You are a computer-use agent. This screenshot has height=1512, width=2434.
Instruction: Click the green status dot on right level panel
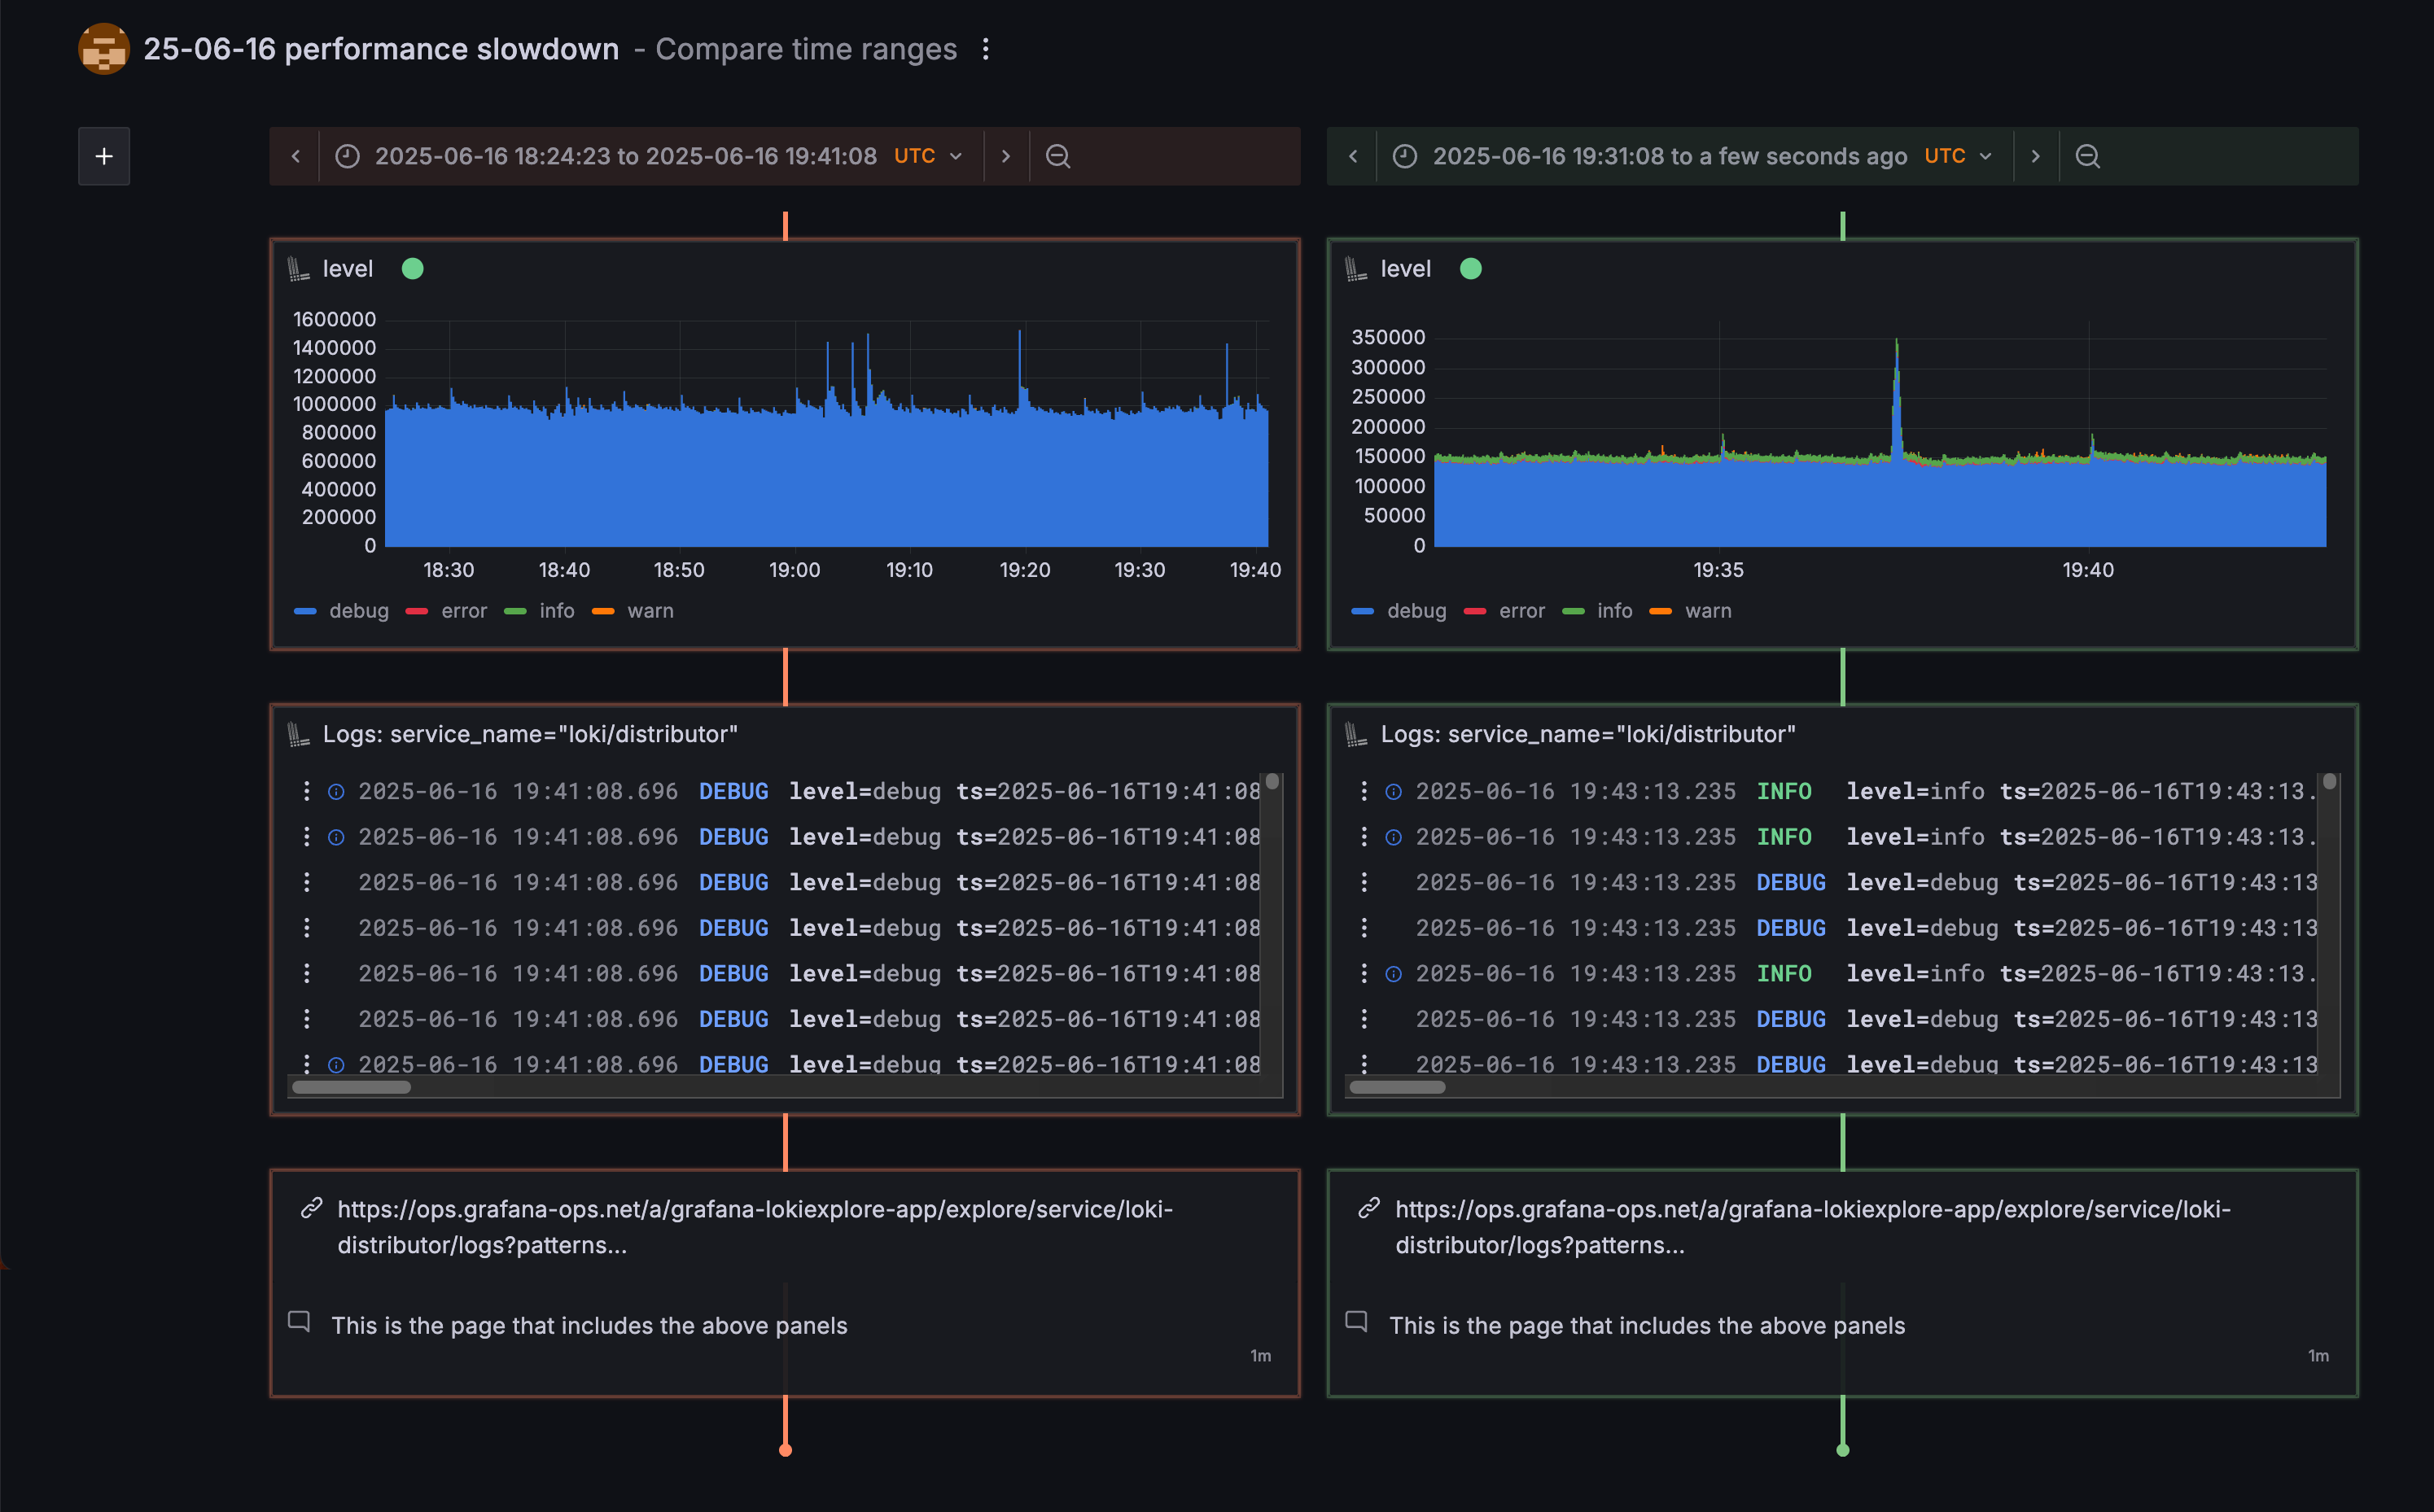1470,269
